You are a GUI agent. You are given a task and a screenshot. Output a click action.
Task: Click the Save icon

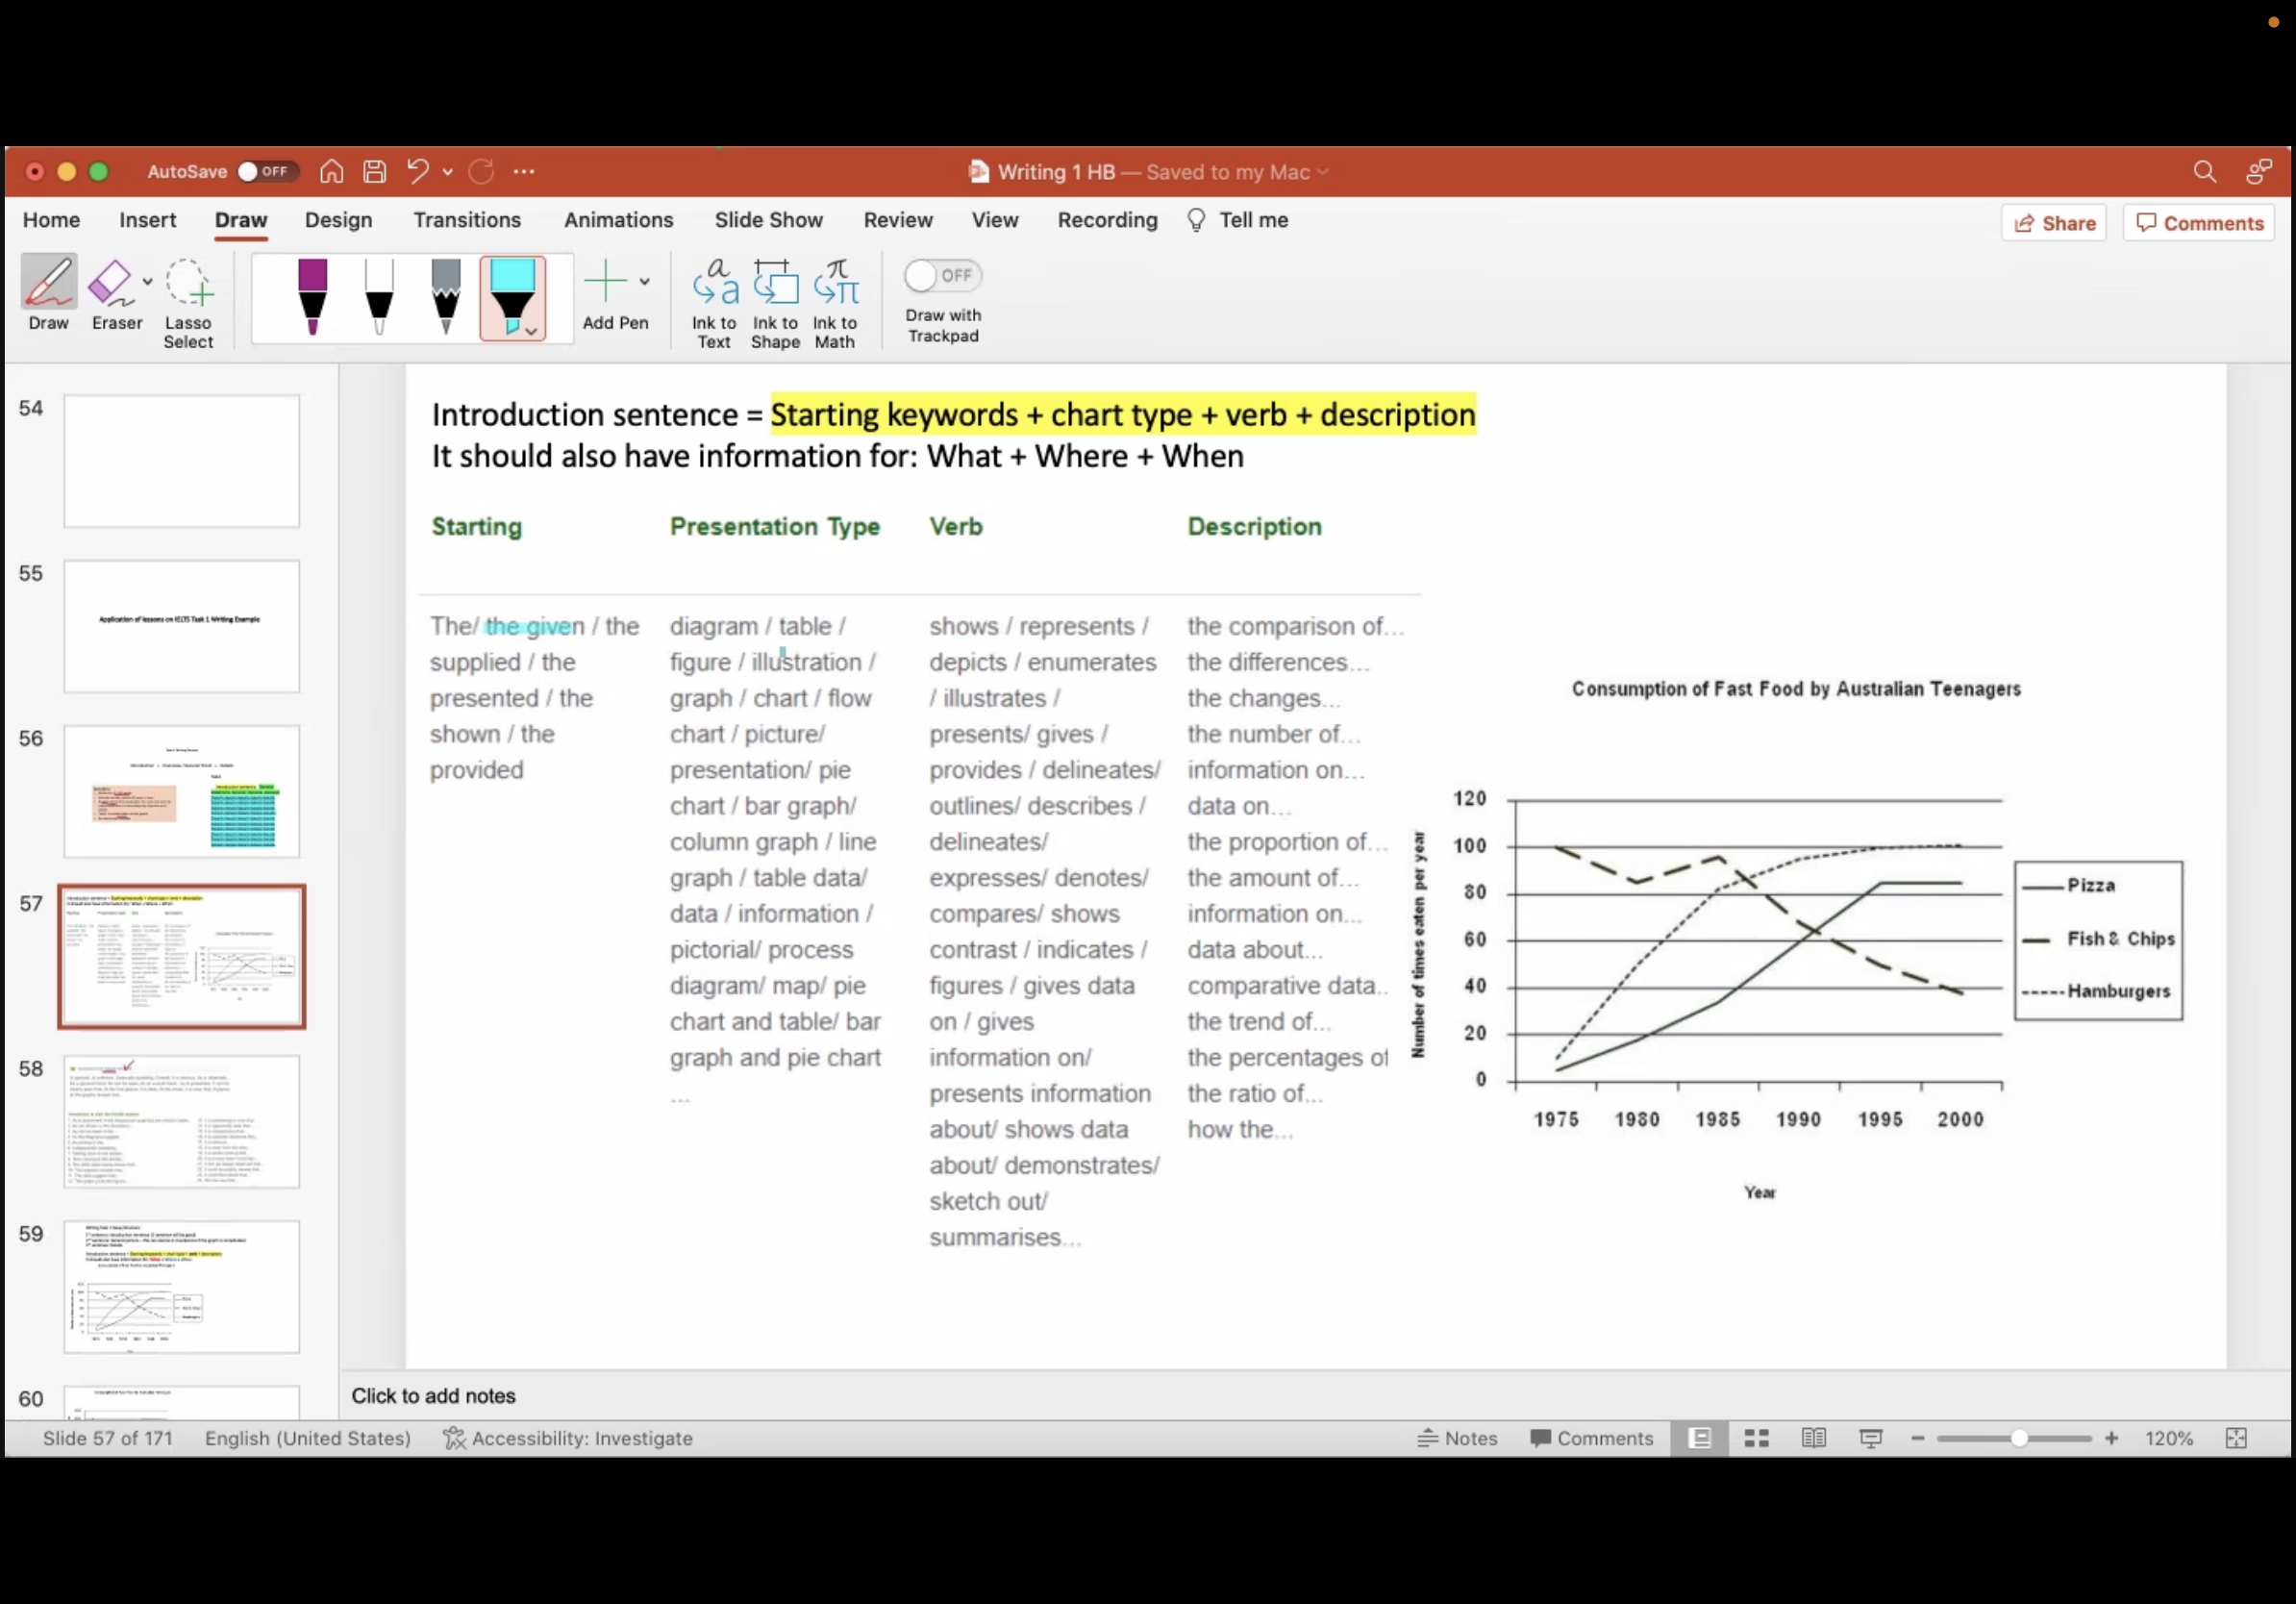[x=374, y=171]
